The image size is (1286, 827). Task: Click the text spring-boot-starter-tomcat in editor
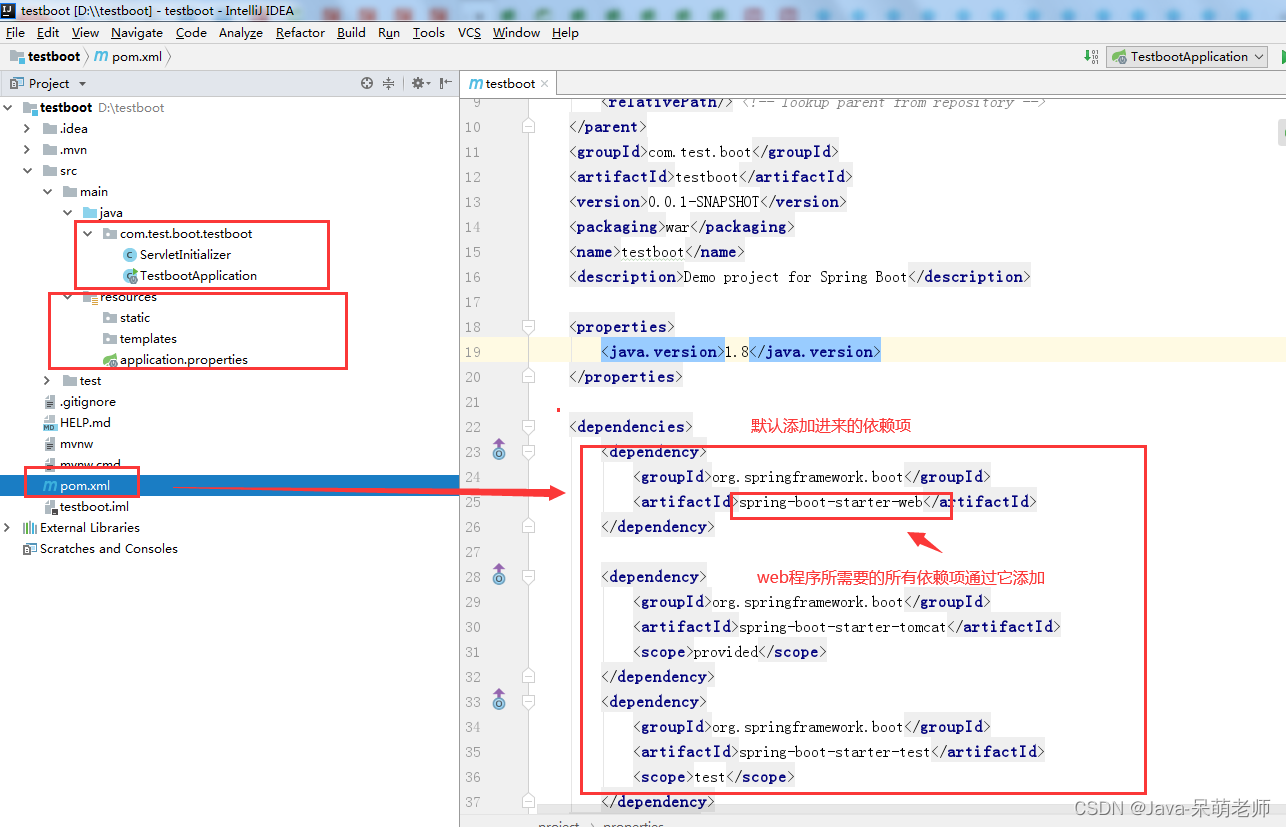(x=842, y=627)
